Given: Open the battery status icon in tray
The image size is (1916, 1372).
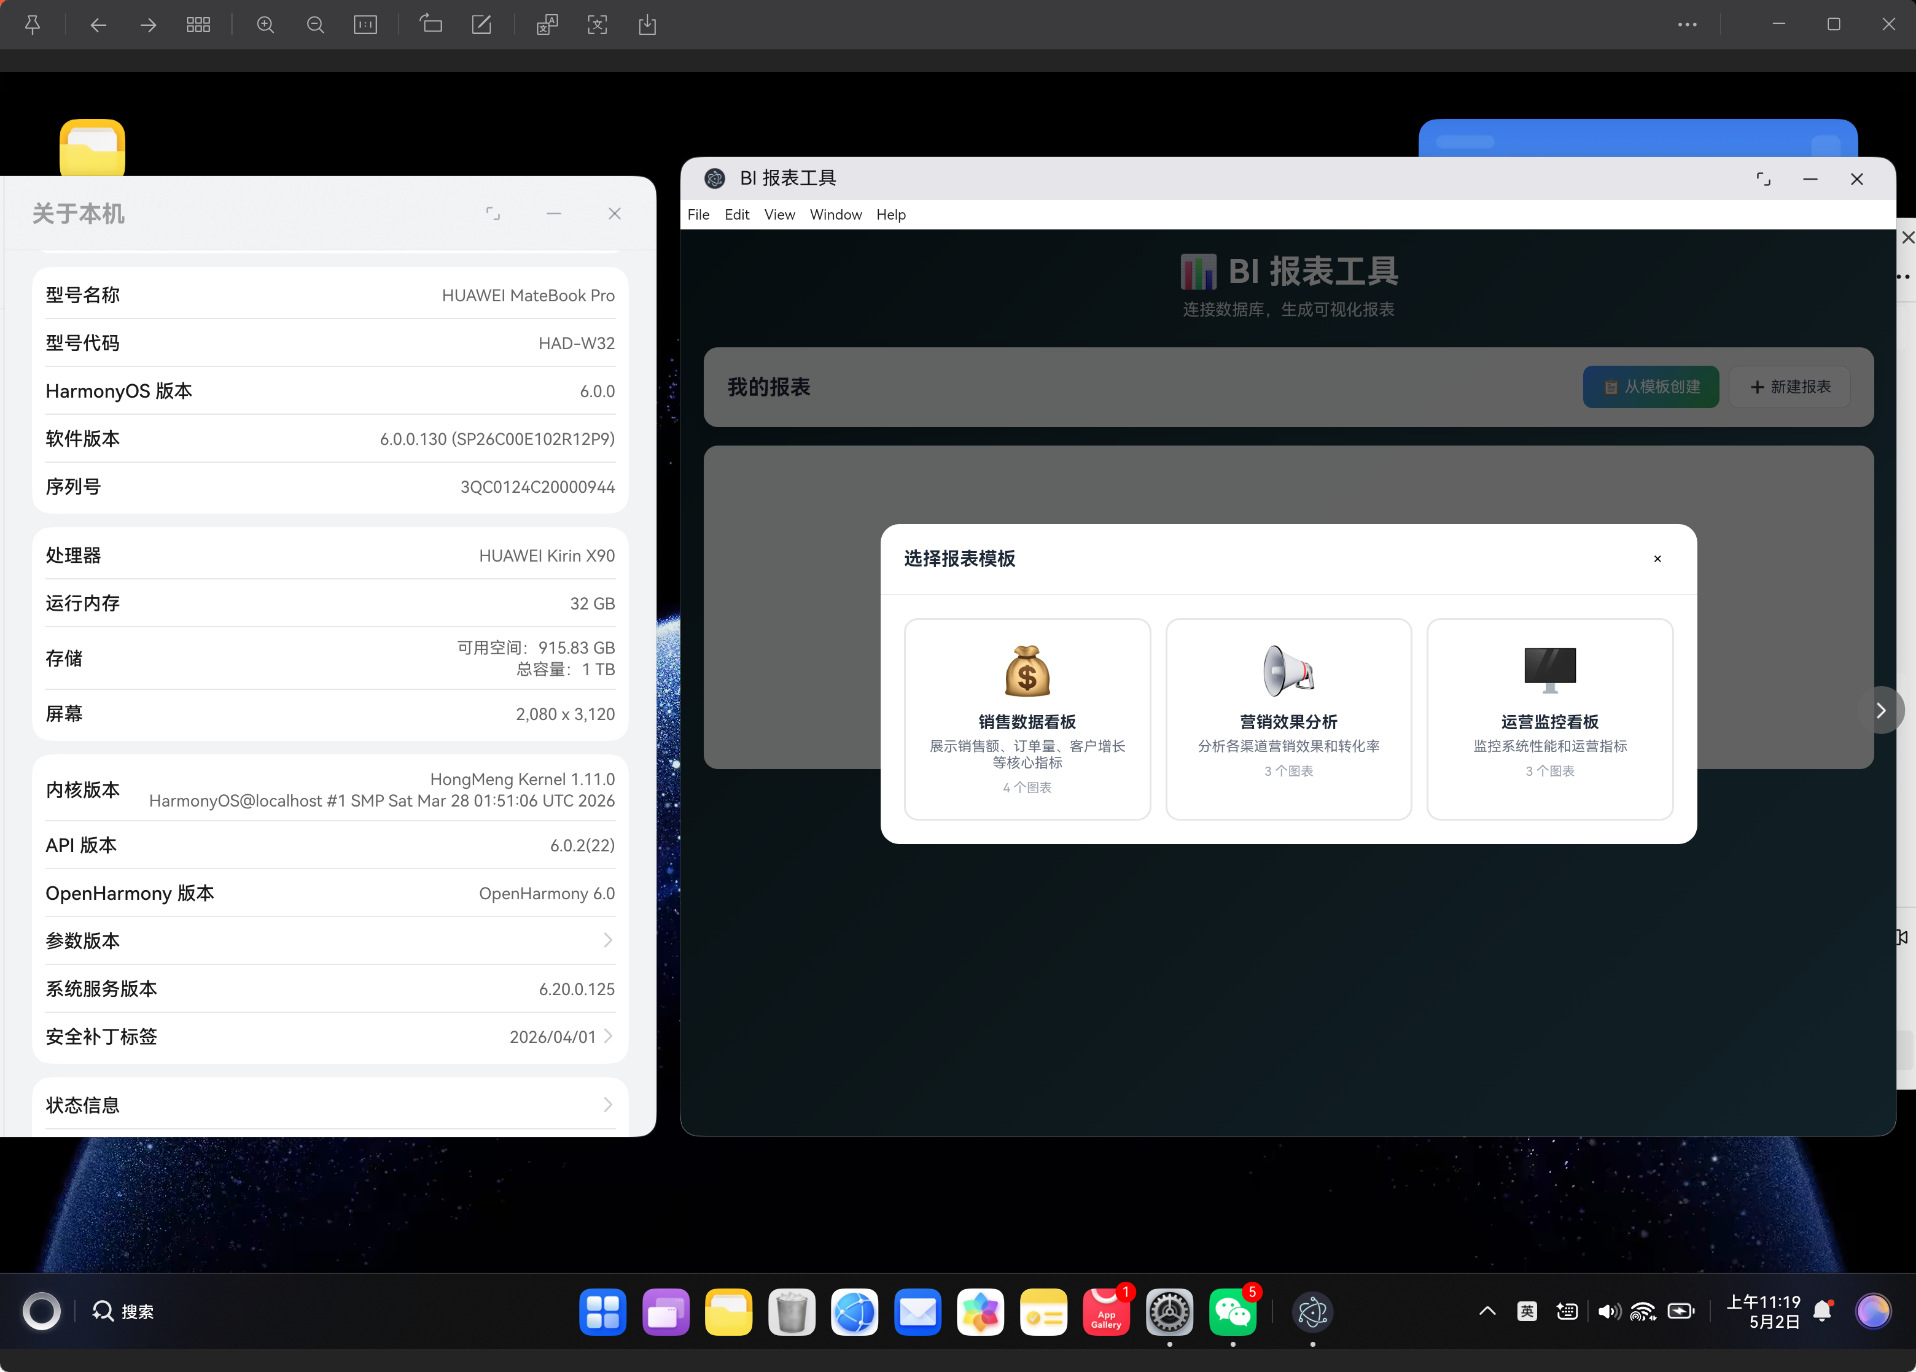Looking at the screenshot, I should (x=1682, y=1311).
